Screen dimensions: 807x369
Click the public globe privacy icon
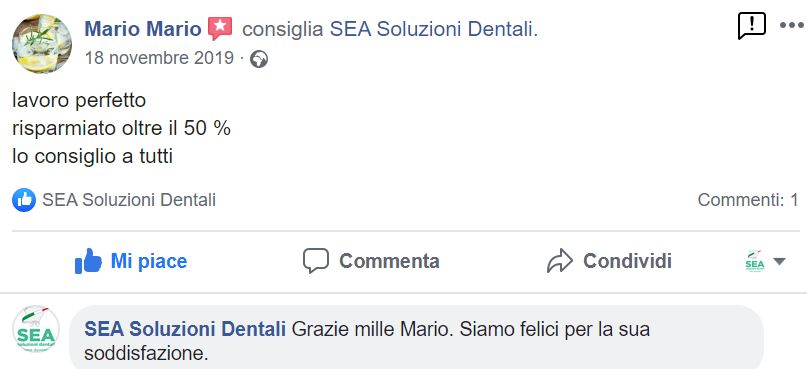(258, 60)
